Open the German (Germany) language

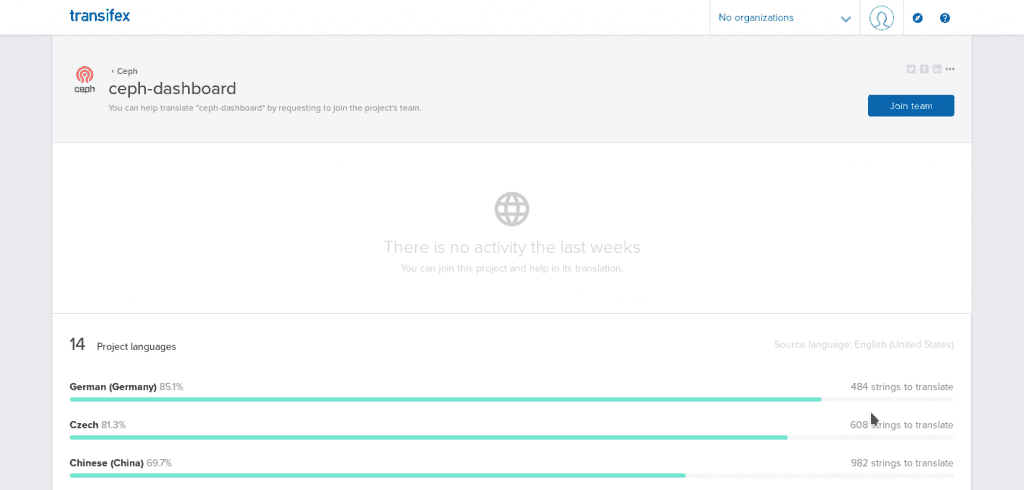point(113,386)
